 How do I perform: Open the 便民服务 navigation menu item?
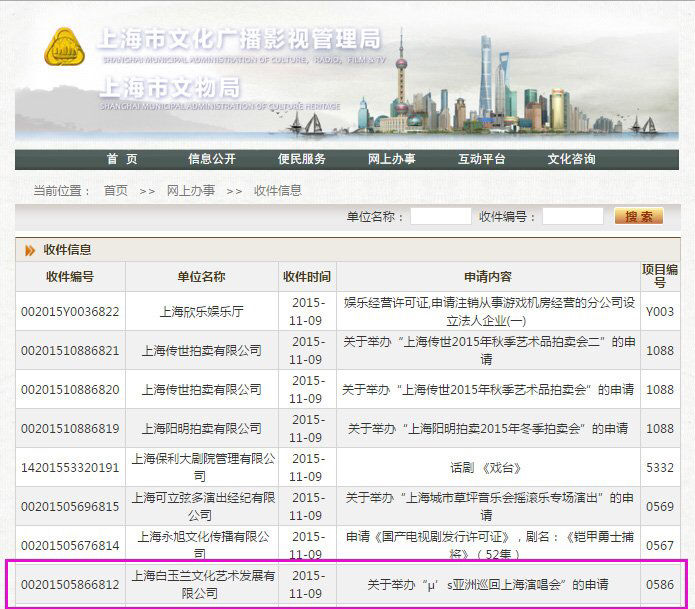coord(301,159)
